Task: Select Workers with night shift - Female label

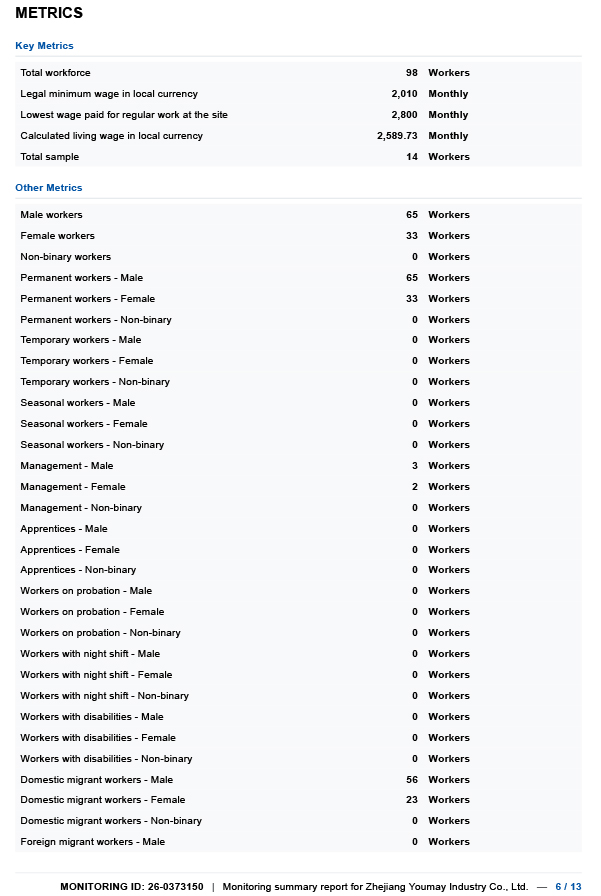Action: tap(96, 675)
